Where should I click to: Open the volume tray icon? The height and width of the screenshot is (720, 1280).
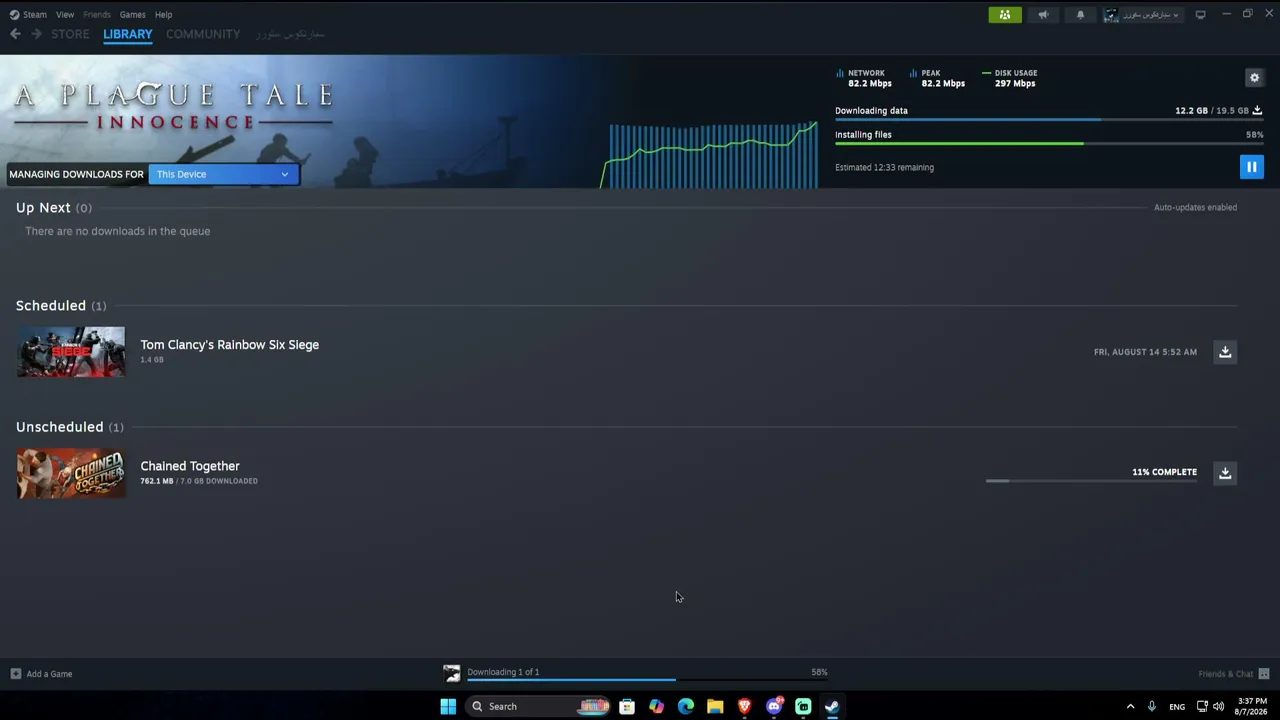click(1218, 706)
